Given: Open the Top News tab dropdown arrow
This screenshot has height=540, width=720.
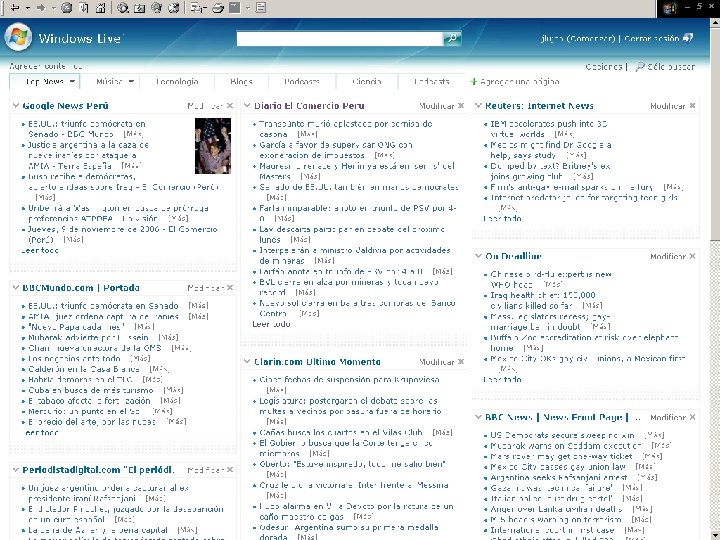Looking at the screenshot, I should 72,82.
